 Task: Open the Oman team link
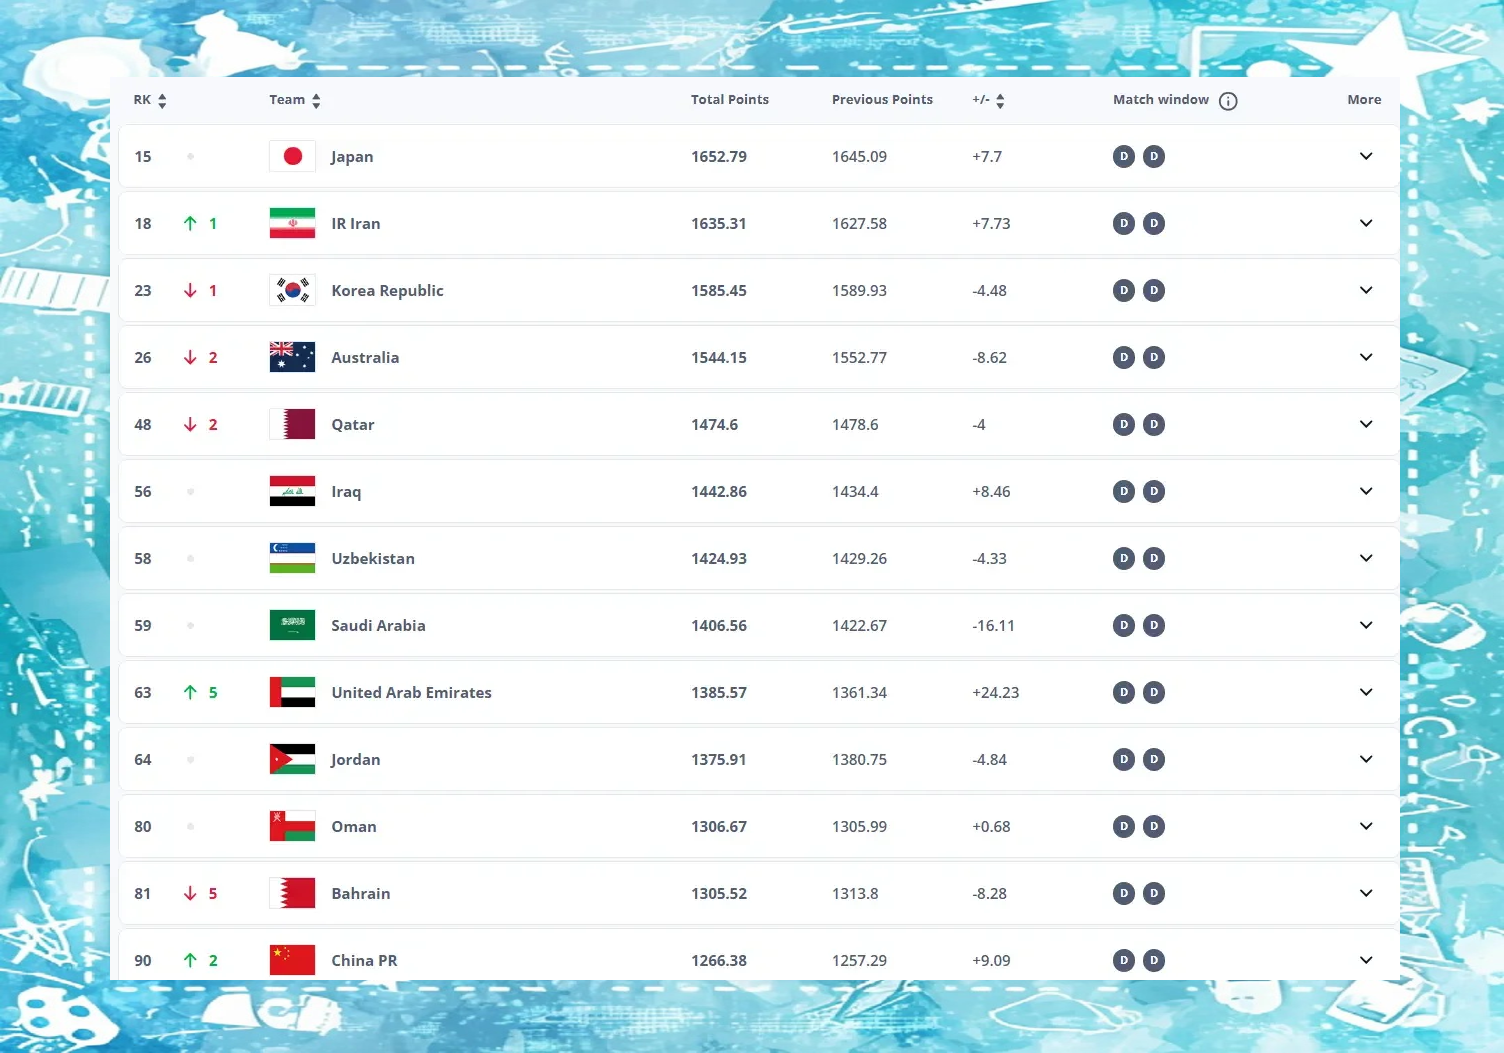354,827
